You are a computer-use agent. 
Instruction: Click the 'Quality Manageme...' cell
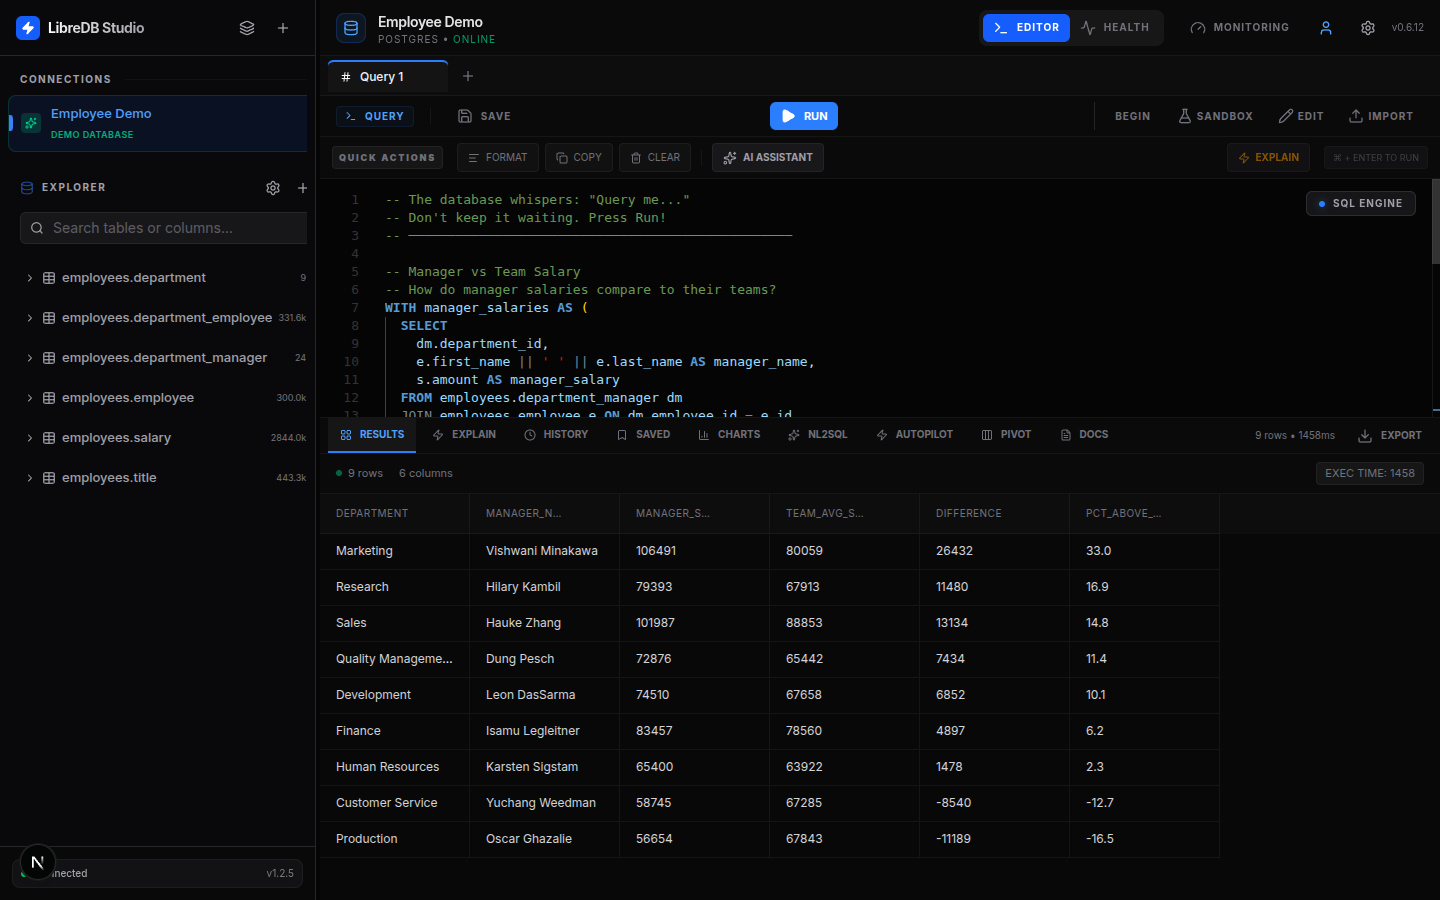[x=394, y=659]
